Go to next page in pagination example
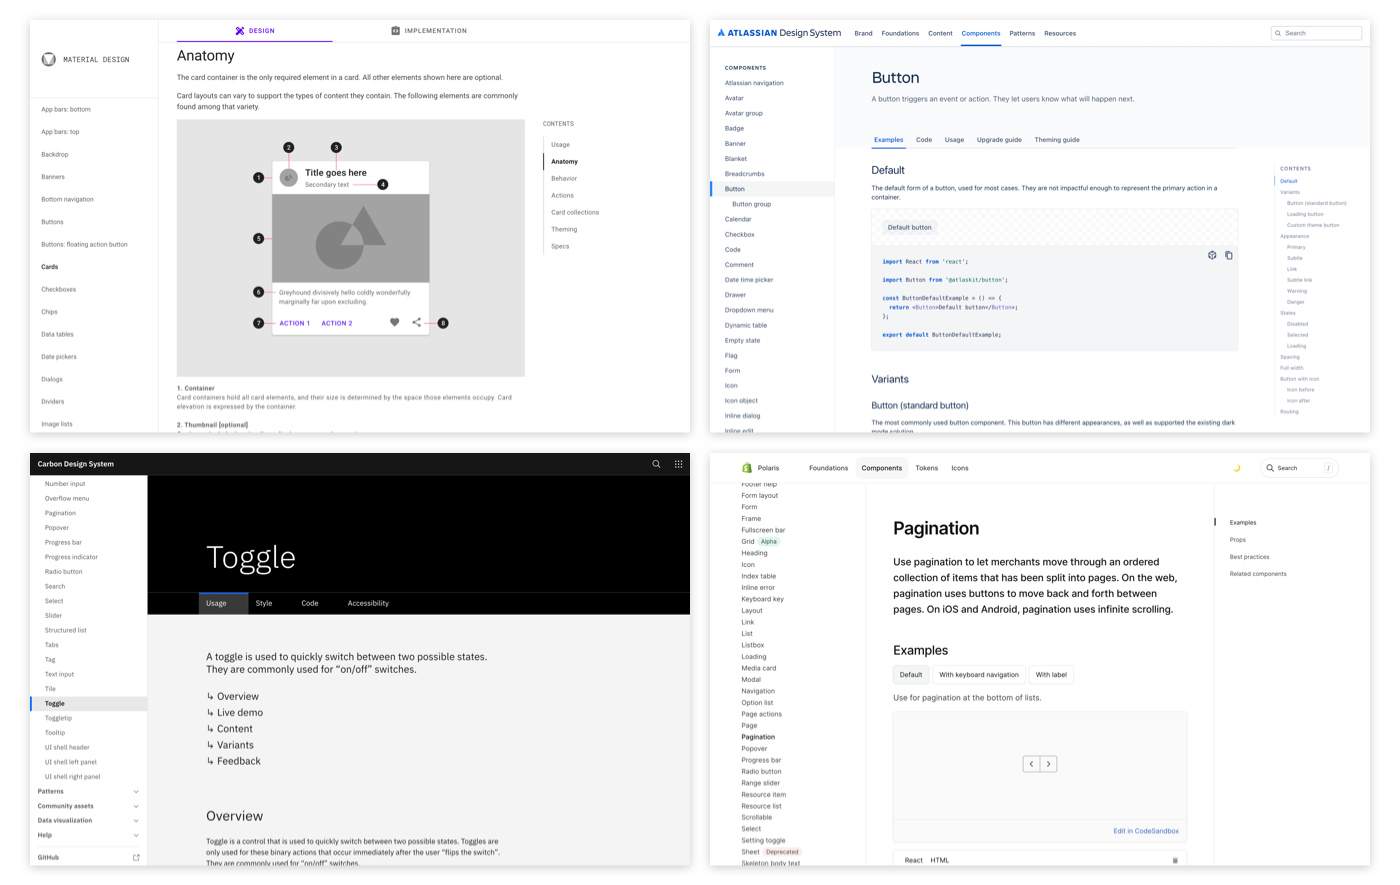Viewport: 1400px width, 885px height. (1048, 764)
